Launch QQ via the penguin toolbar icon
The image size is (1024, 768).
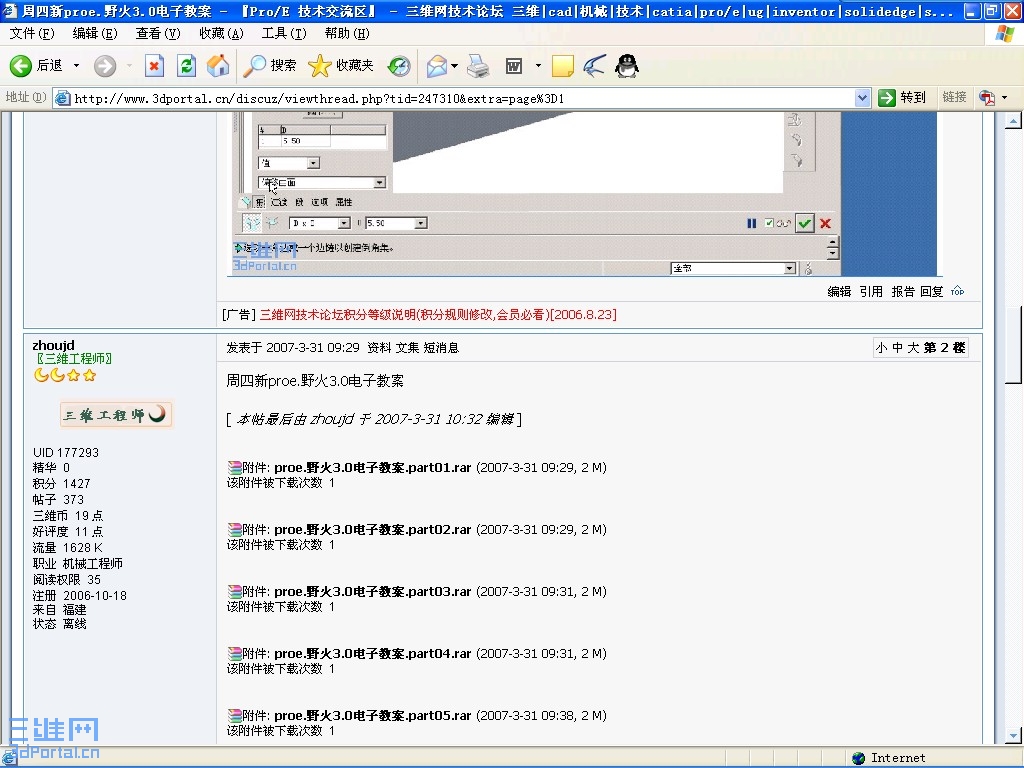click(x=625, y=67)
